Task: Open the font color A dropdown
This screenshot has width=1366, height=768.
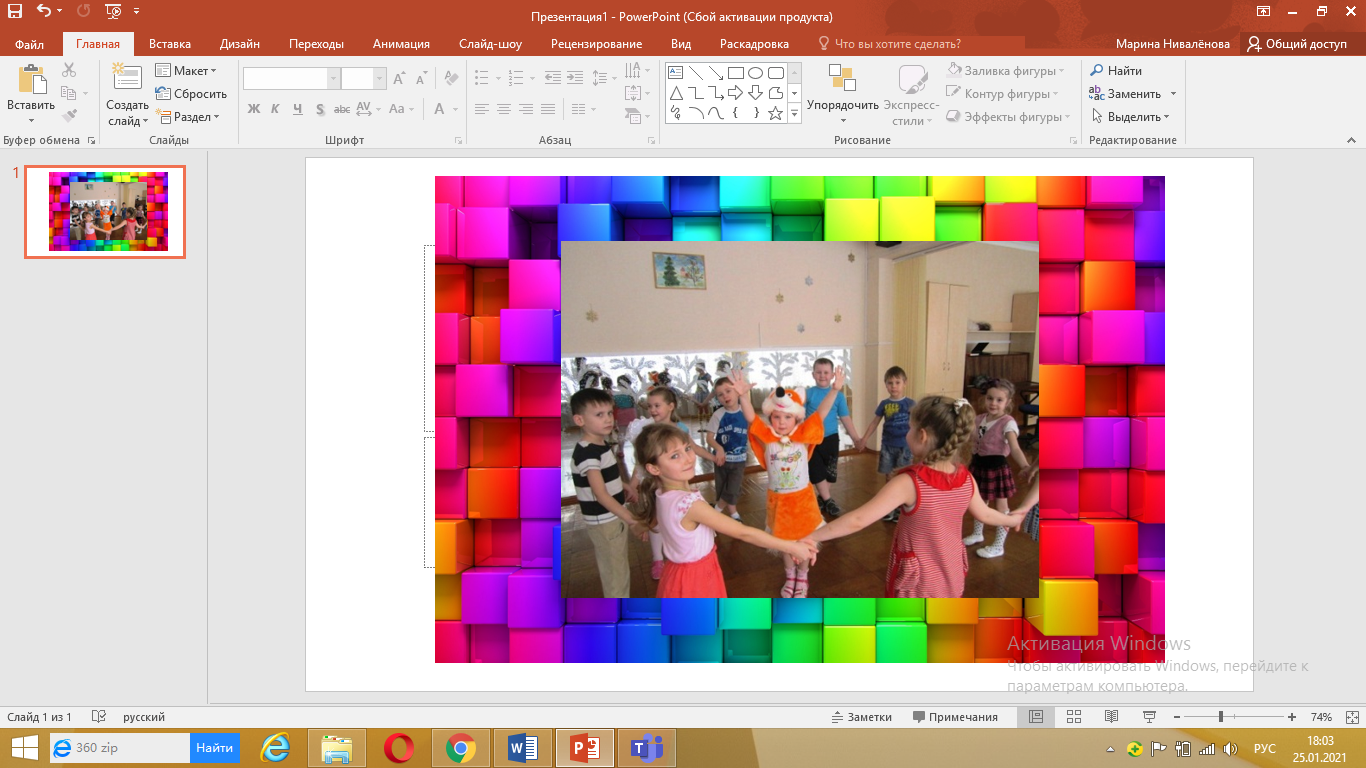Action: point(456,109)
